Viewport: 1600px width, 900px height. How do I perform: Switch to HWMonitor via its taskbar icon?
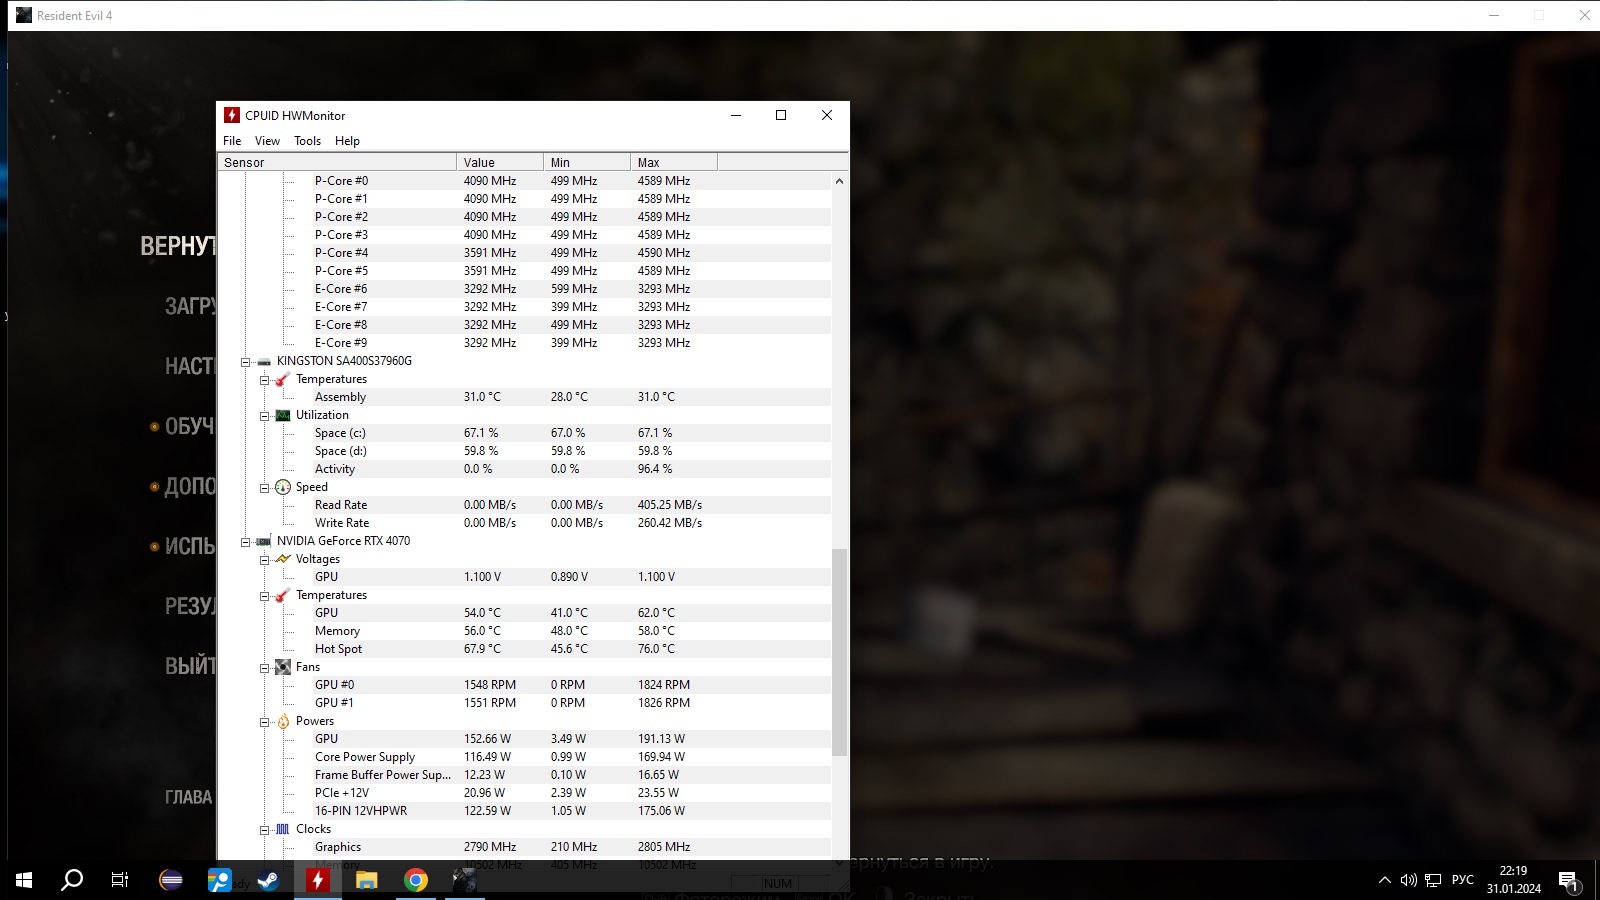(x=318, y=880)
